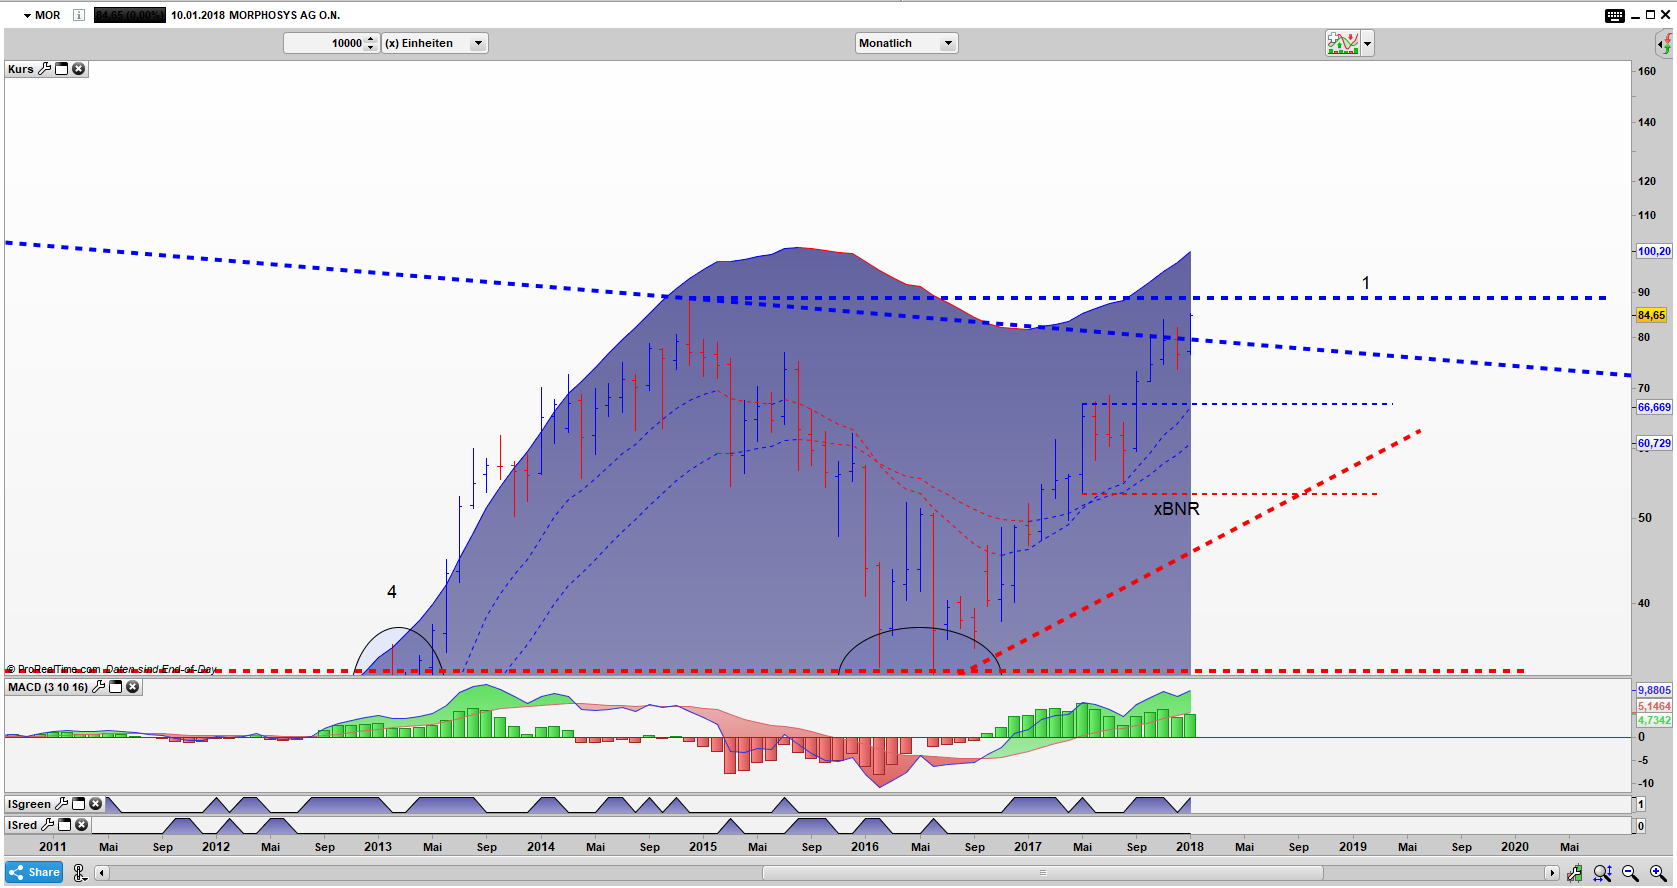Click the horizontal timeline scrollbar thumb
1677x888 pixels.
coord(1042,873)
